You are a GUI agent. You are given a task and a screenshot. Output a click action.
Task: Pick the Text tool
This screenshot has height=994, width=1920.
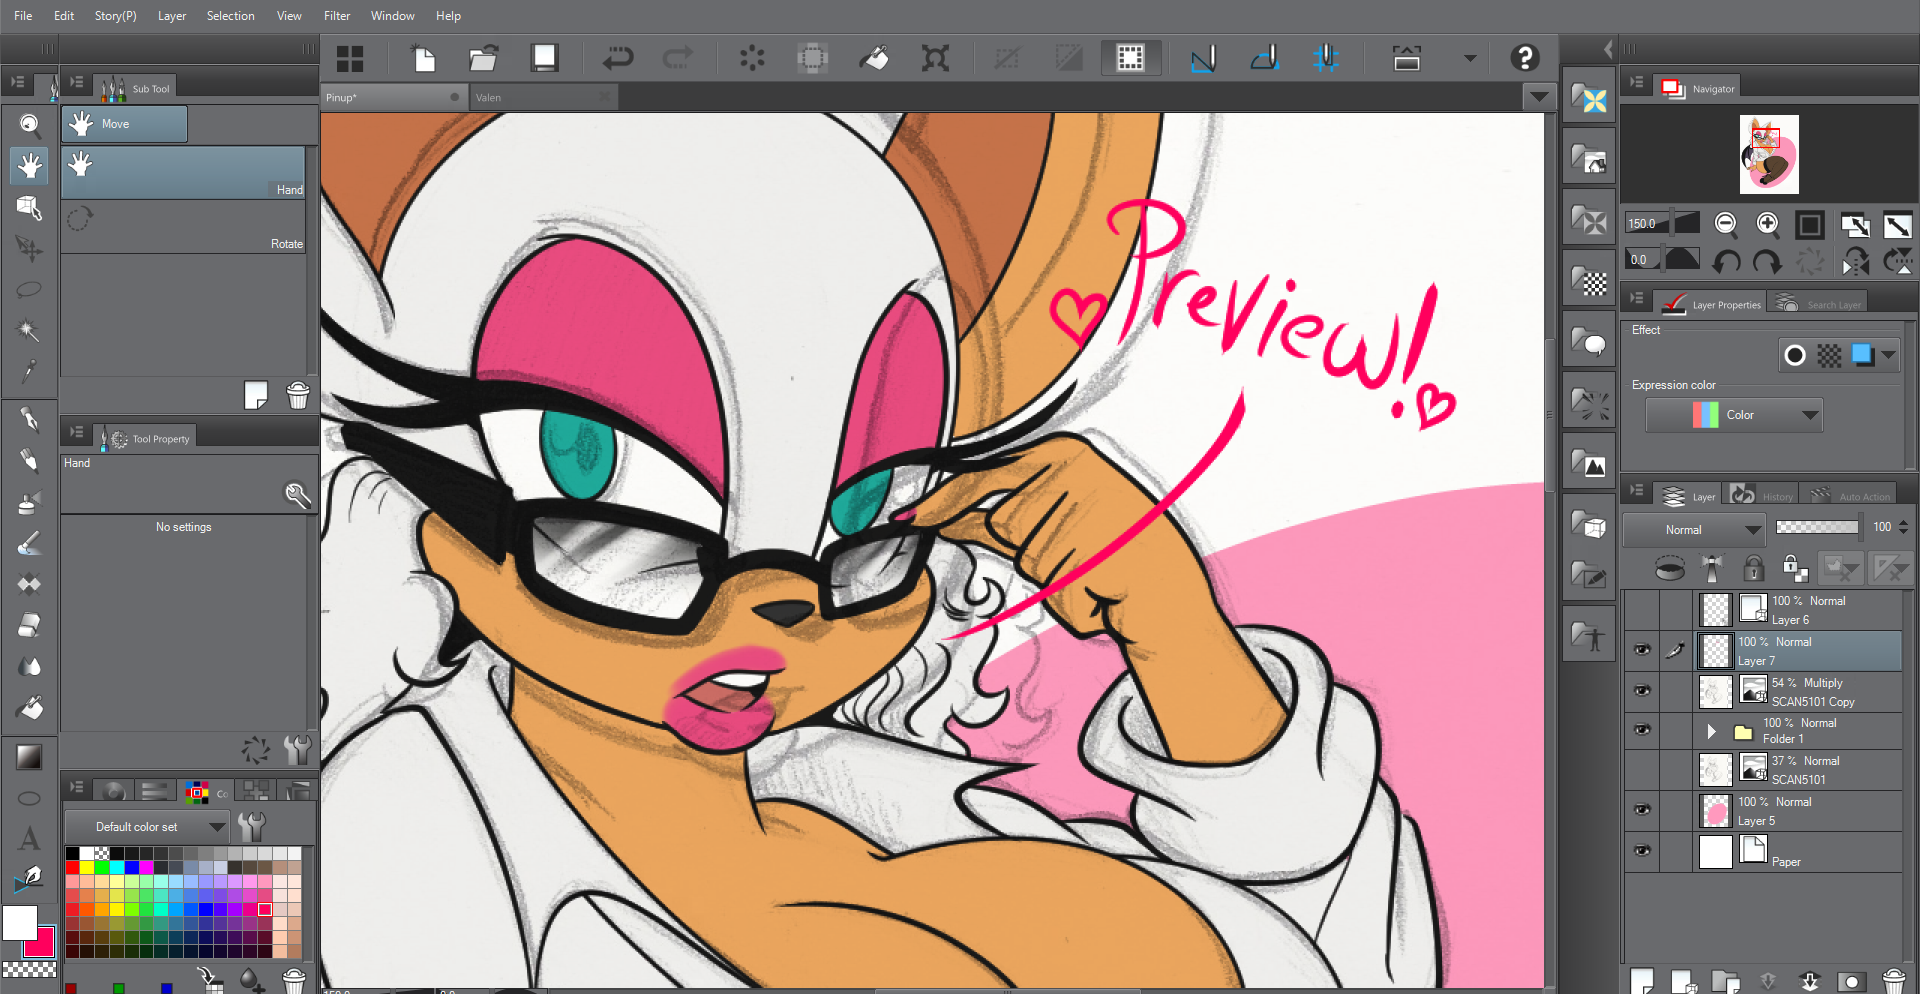[29, 838]
